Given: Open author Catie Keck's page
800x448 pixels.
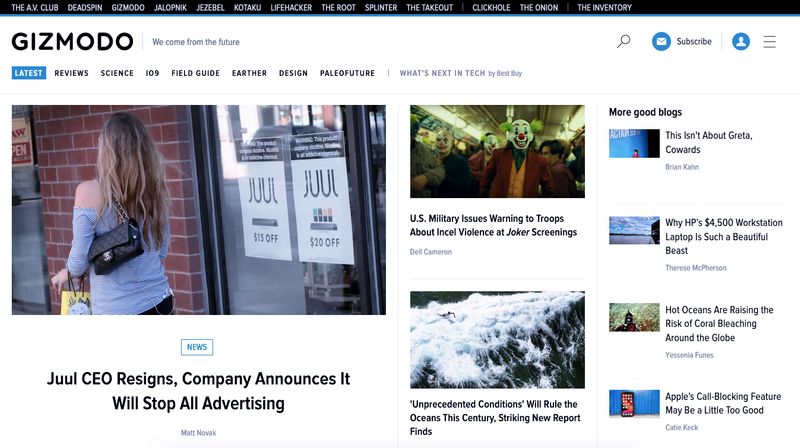Looking at the screenshot, I should pos(682,428).
